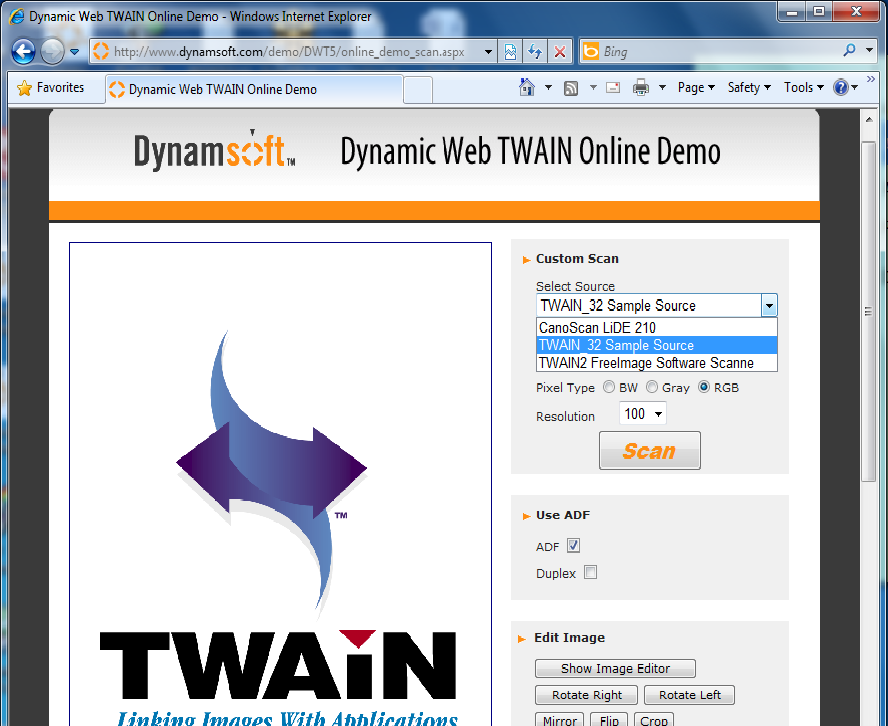Viewport: 888px width, 726px height.
Task: Click the scanned TWAIN logo image
Action: tap(280, 484)
